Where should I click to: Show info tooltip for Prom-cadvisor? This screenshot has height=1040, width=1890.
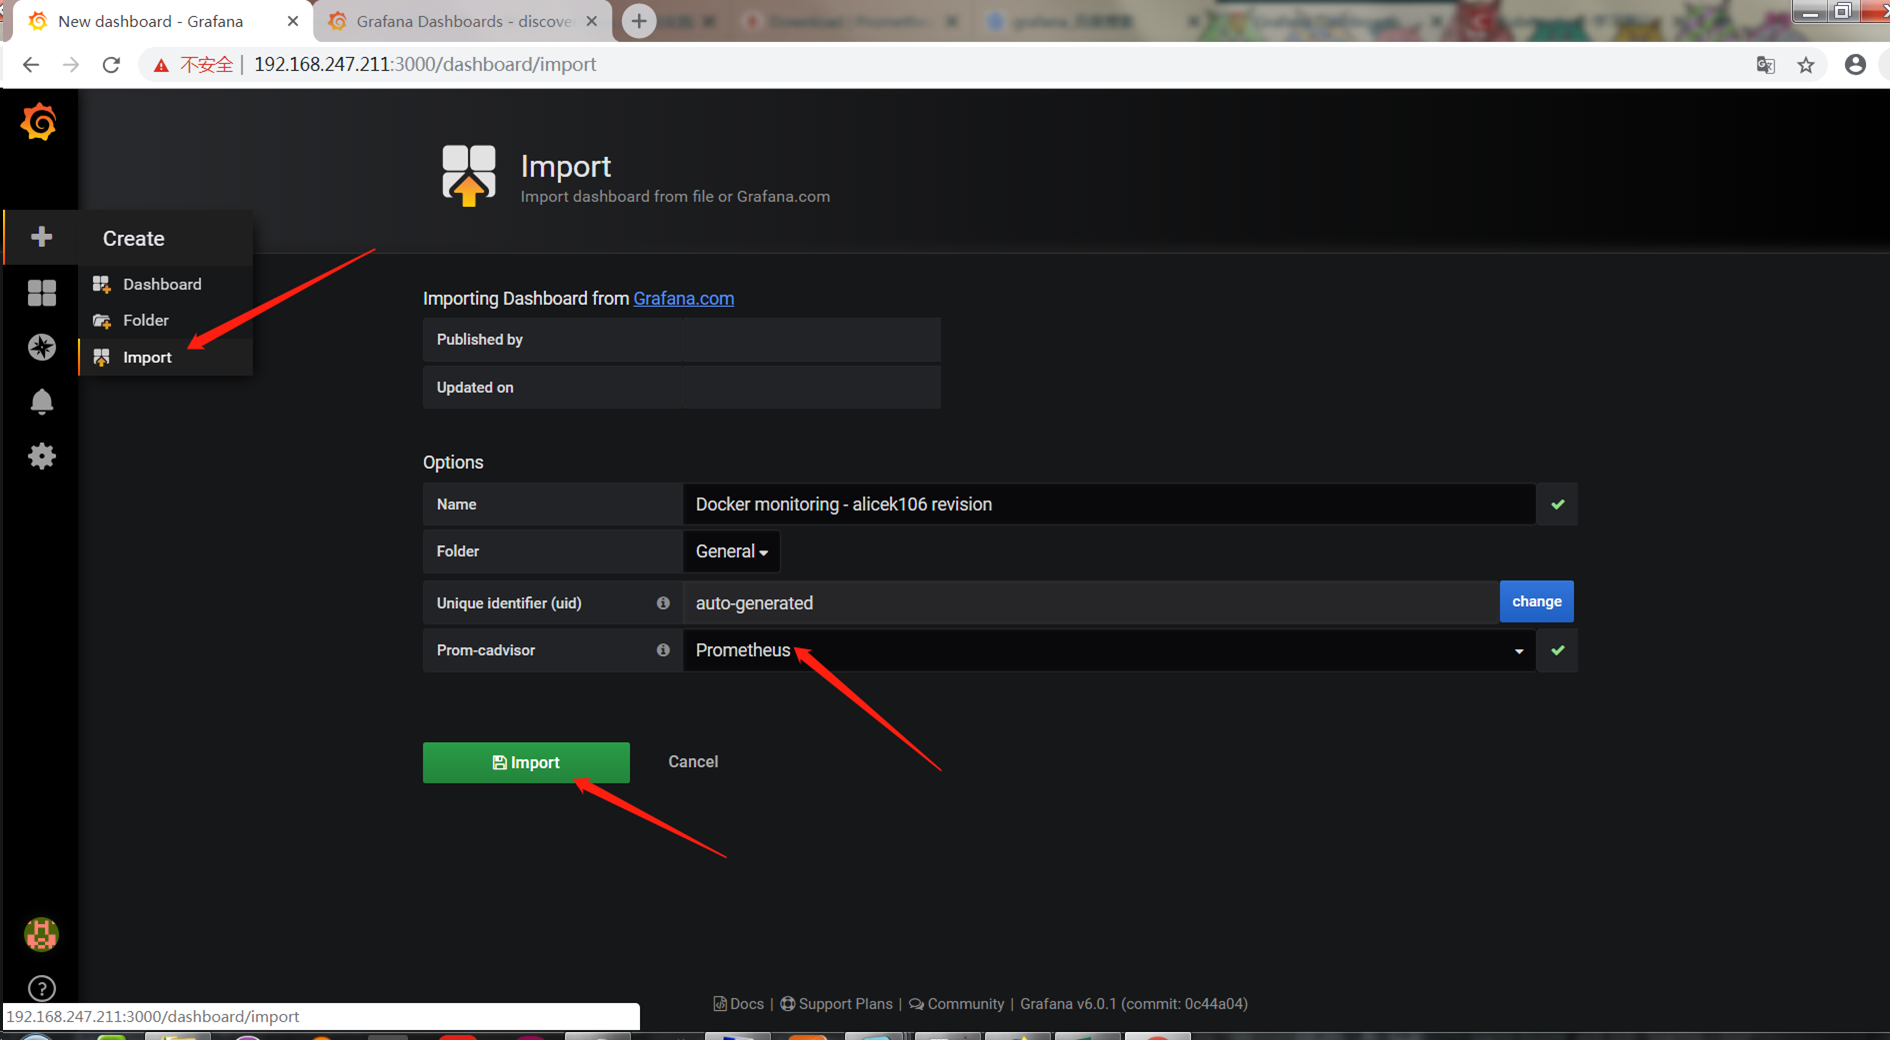click(663, 650)
